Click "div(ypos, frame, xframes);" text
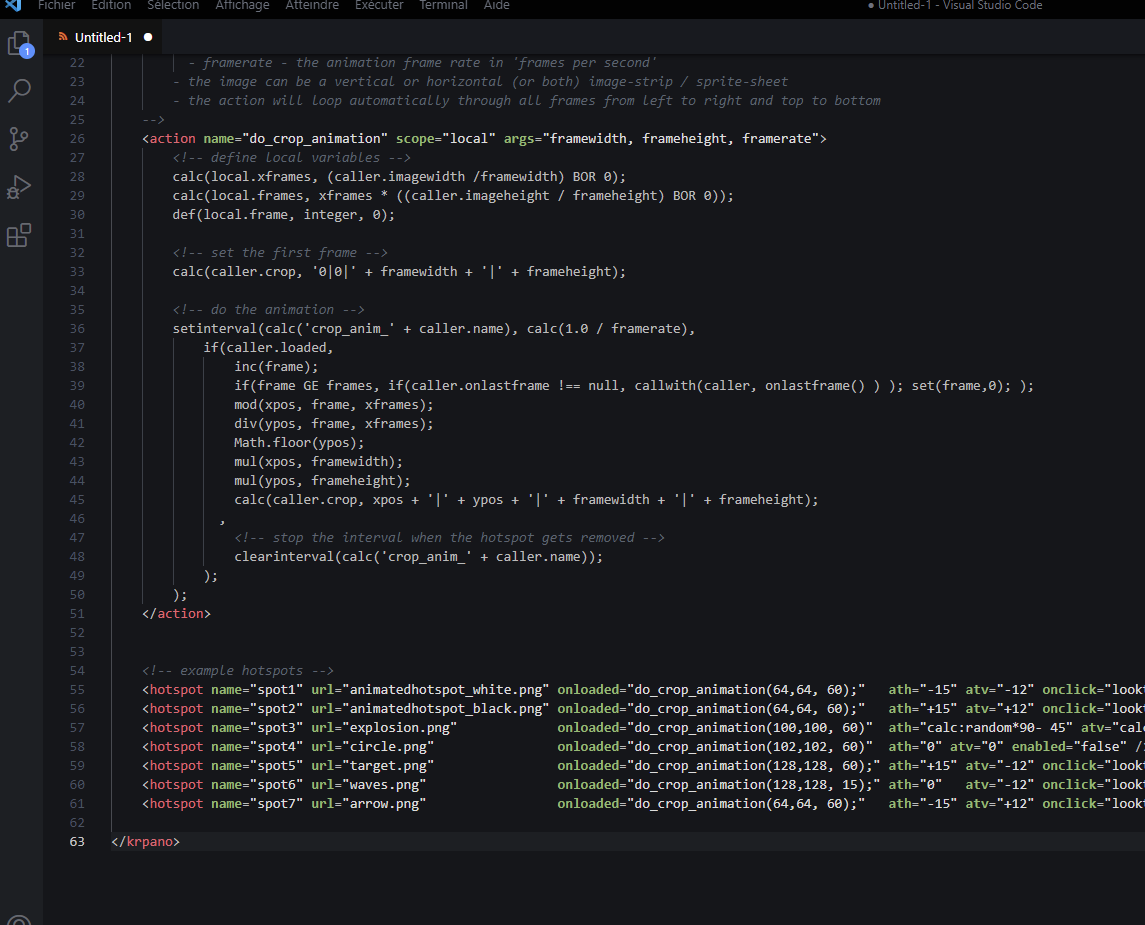The width and height of the screenshot is (1145, 925). point(334,423)
